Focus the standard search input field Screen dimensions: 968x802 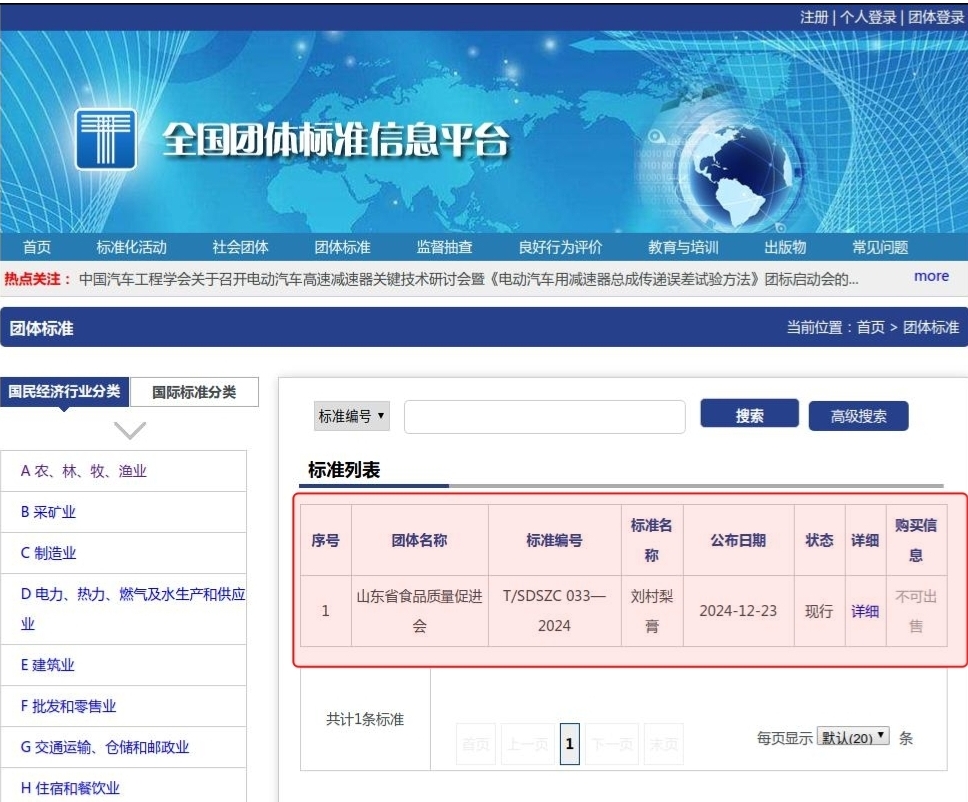[544, 417]
